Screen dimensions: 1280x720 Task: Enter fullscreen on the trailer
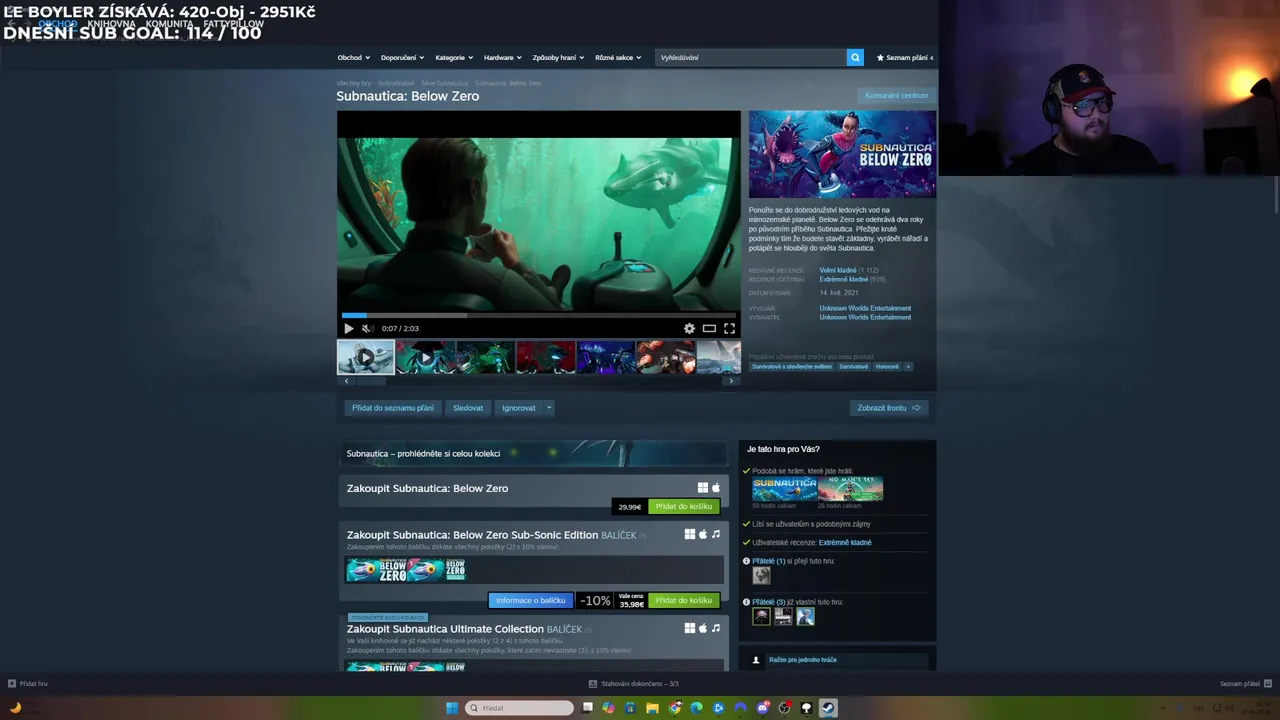729,328
